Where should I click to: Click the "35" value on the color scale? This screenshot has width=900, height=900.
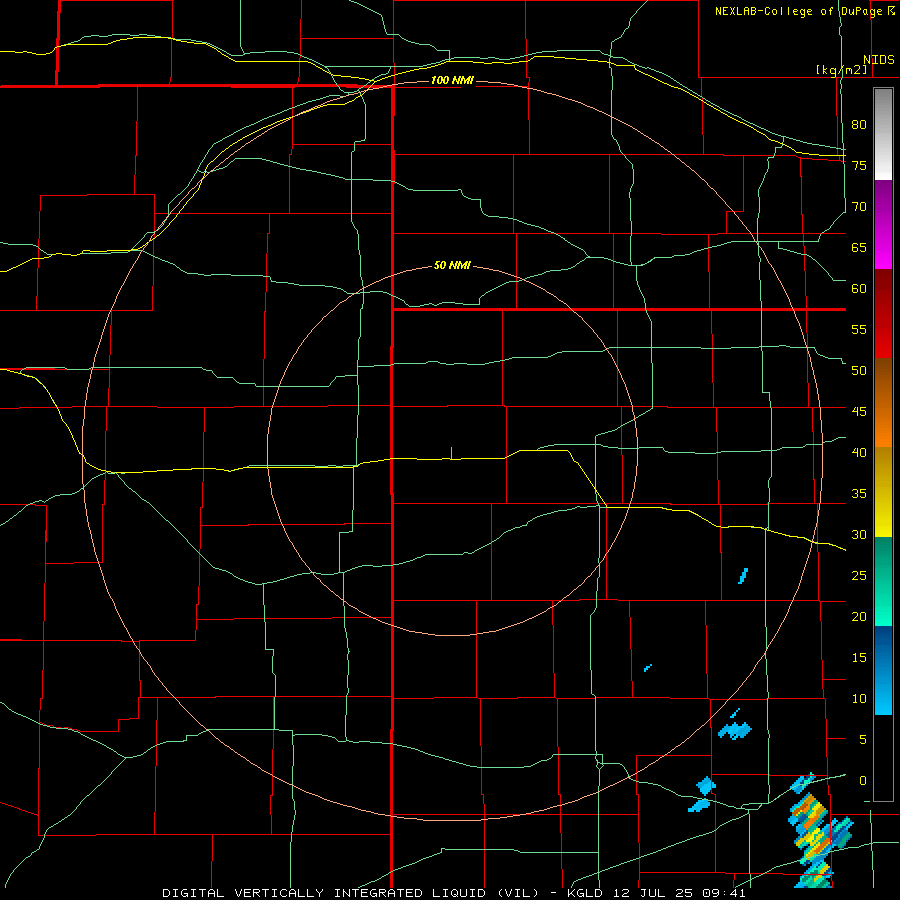(x=859, y=494)
